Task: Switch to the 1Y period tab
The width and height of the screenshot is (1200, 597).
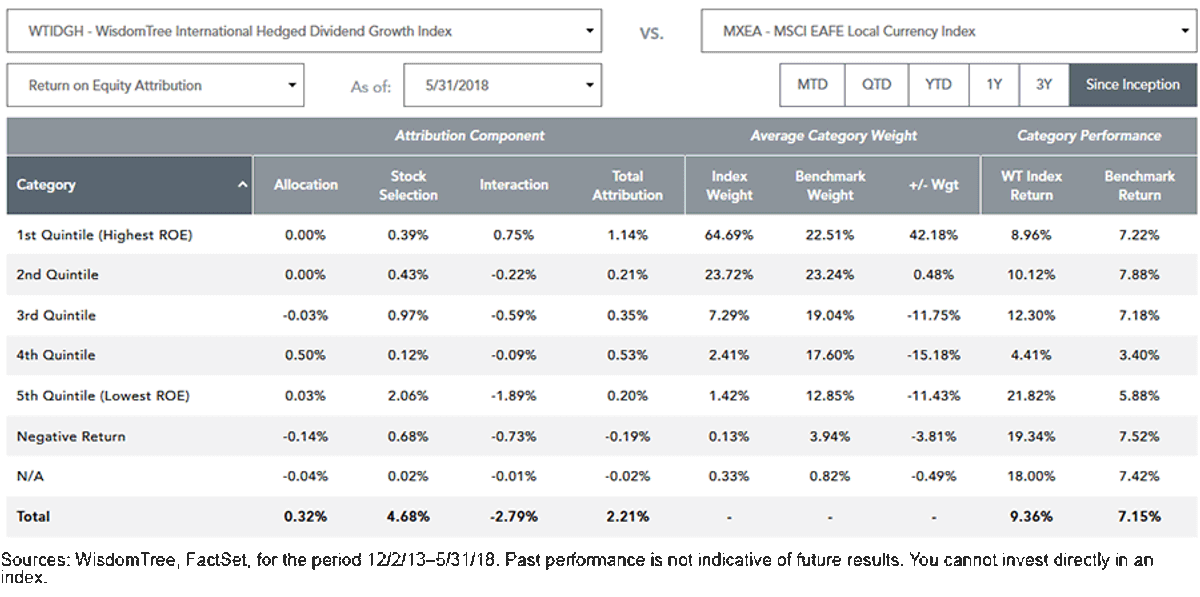Action: click(x=994, y=85)
